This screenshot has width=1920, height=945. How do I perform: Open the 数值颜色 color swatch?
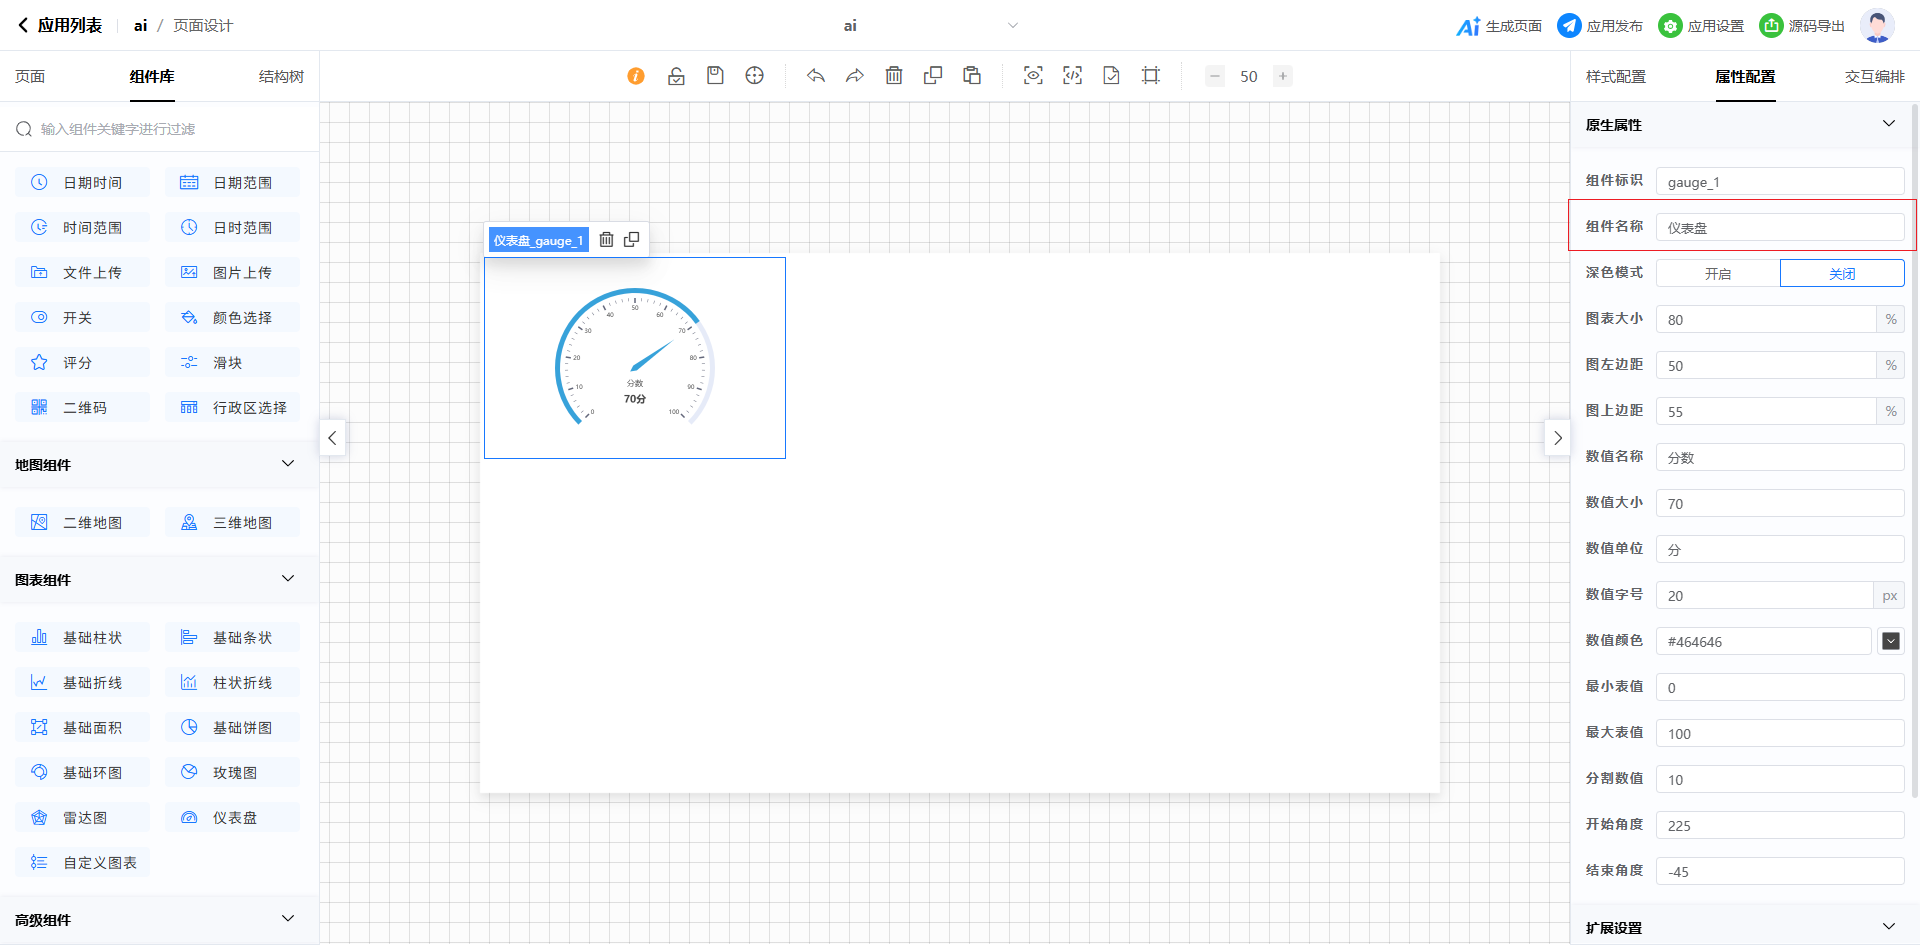(1890, 642)
